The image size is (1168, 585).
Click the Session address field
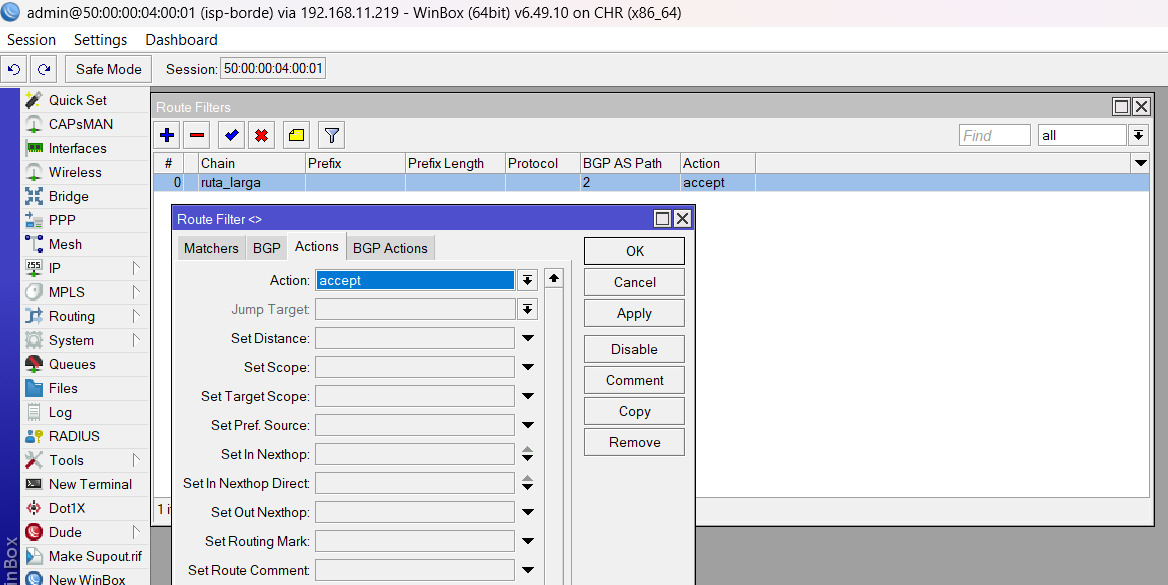(x=273, y=69)
